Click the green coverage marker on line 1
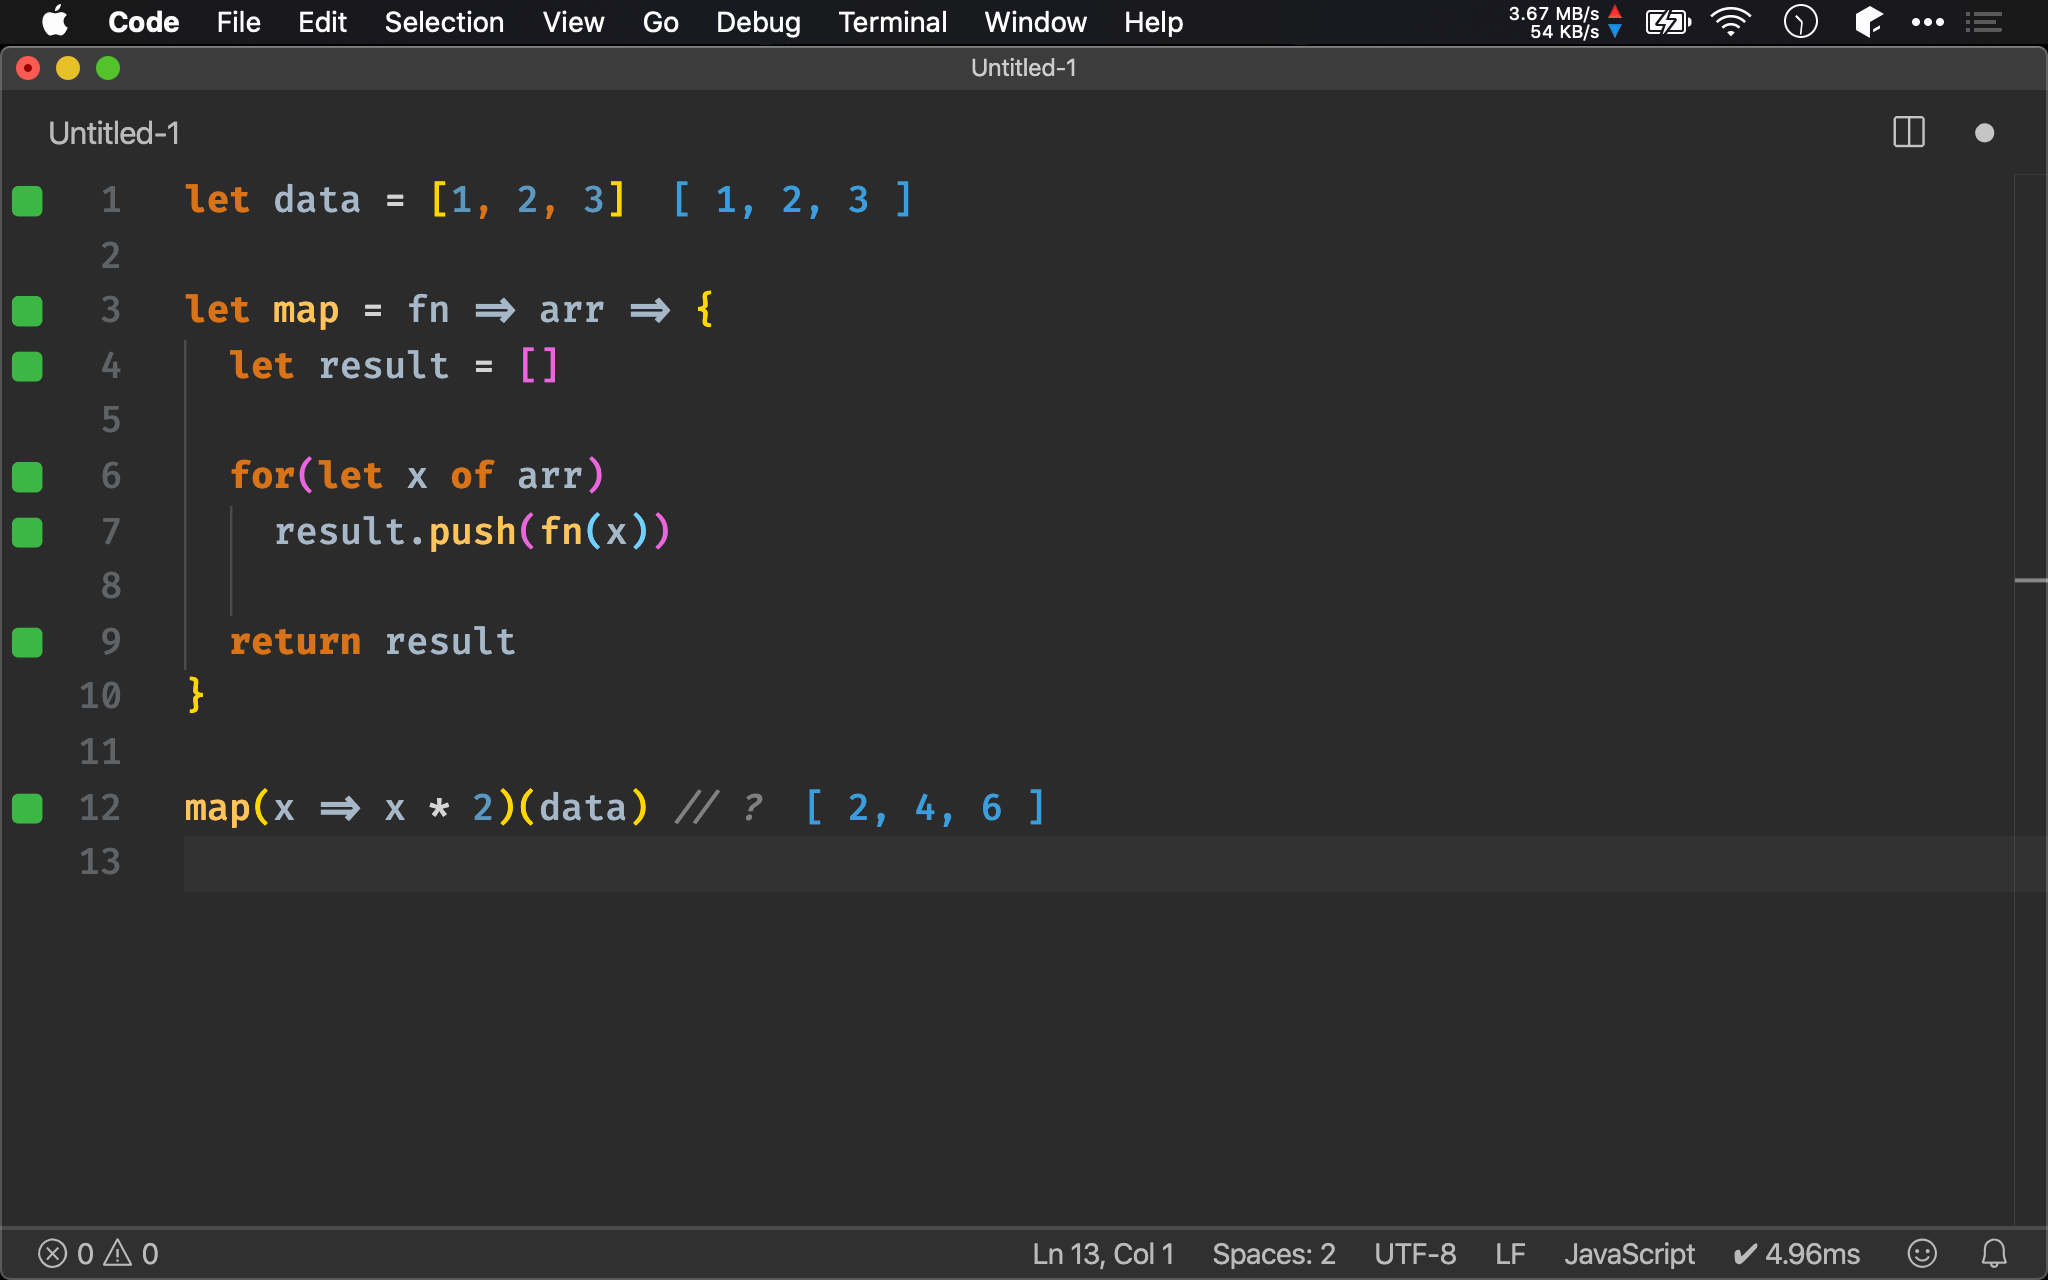 27,201
